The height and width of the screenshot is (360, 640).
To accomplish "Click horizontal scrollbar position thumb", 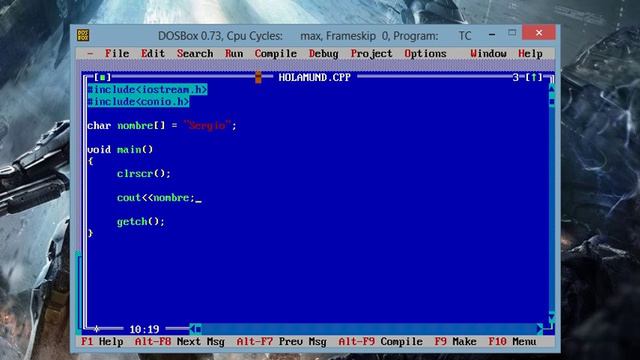I will click(x=198, y=329).
